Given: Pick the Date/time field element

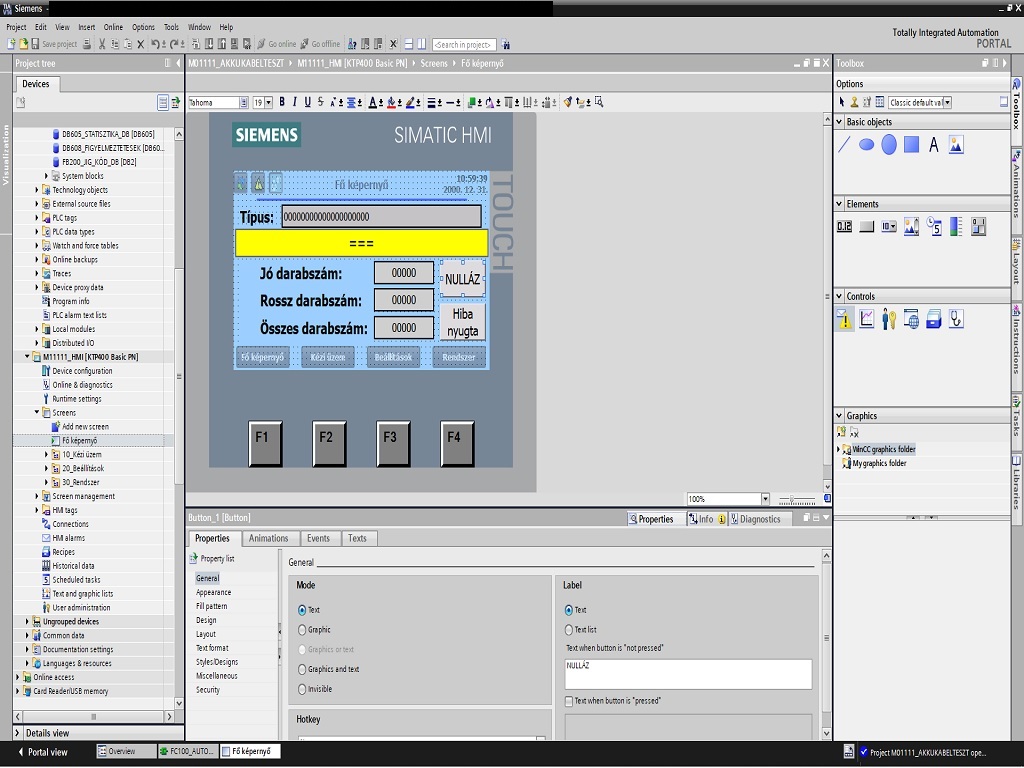Looking at the screenshot, I should click(x=934, y=227).
